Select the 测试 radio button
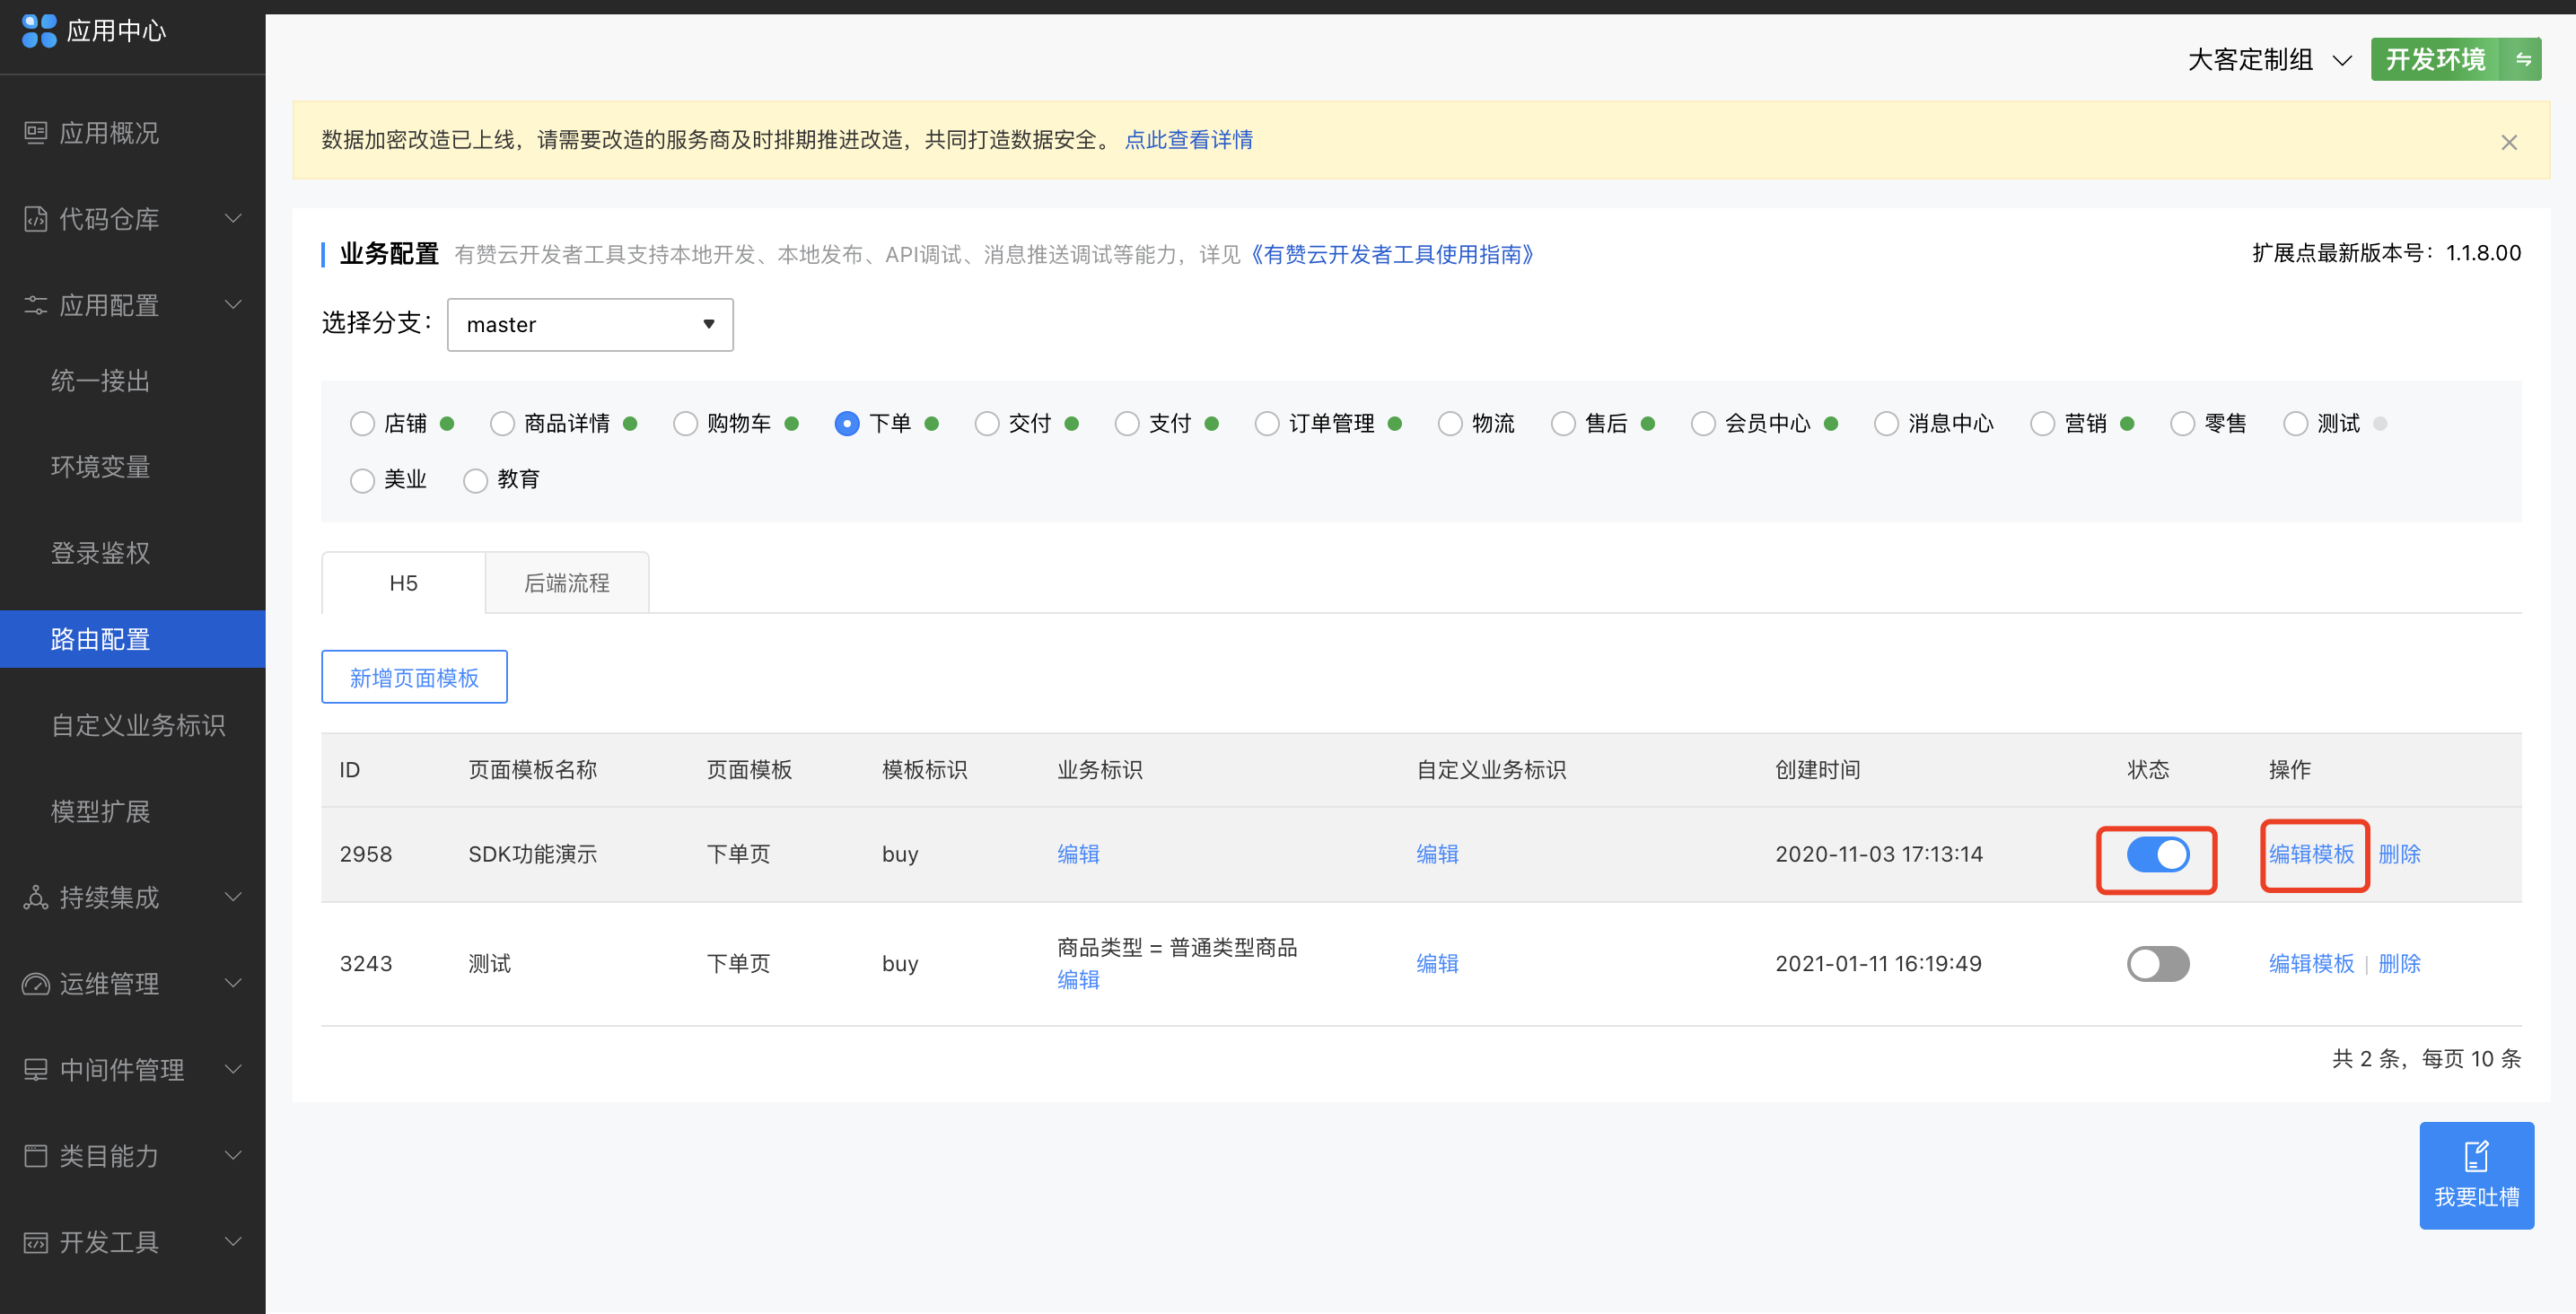 coord(2296,424)
